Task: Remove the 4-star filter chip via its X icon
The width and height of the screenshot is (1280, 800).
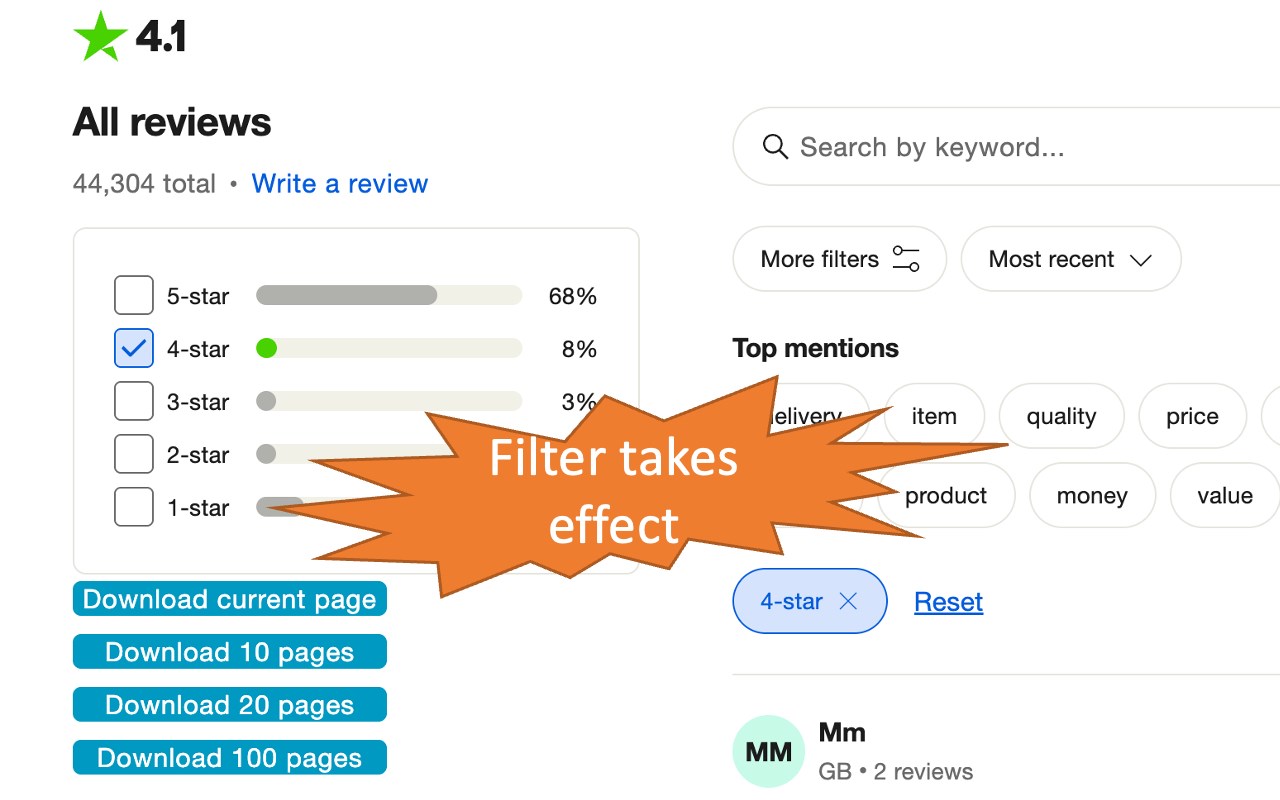Action: pyautogui.click(x=848, y=601)
